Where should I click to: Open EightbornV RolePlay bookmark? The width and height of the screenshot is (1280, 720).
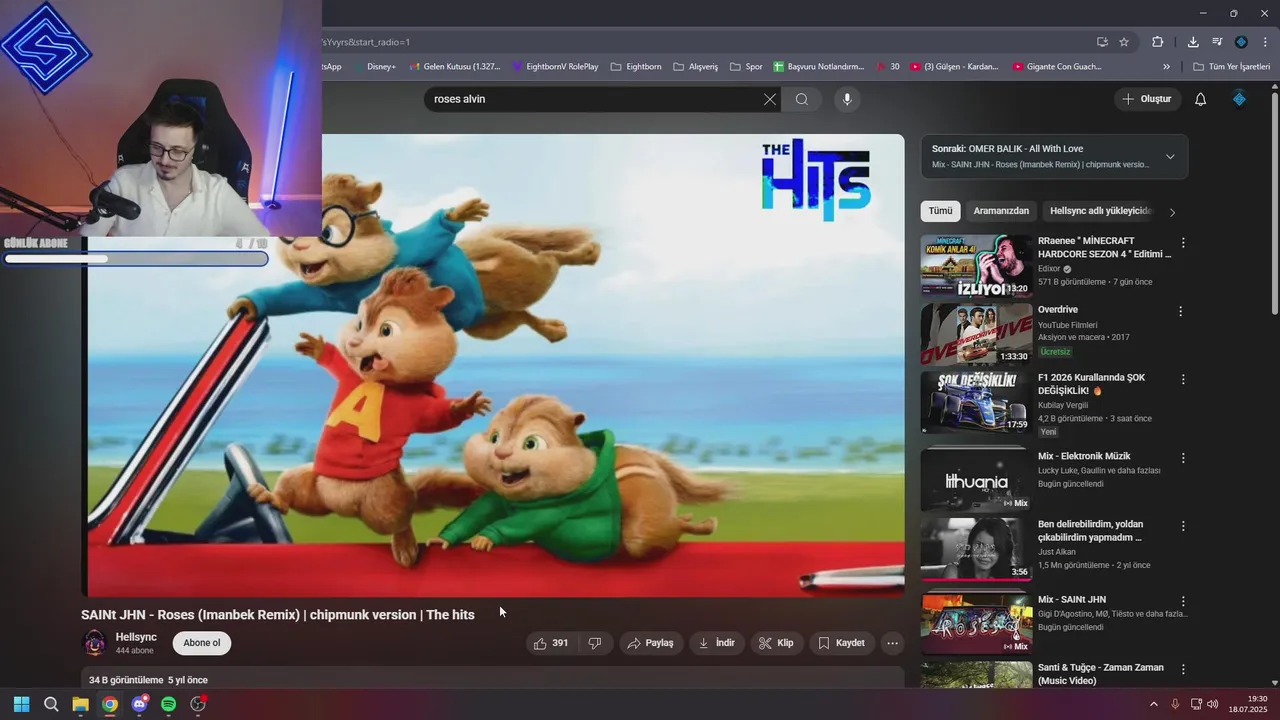[555, 67]
